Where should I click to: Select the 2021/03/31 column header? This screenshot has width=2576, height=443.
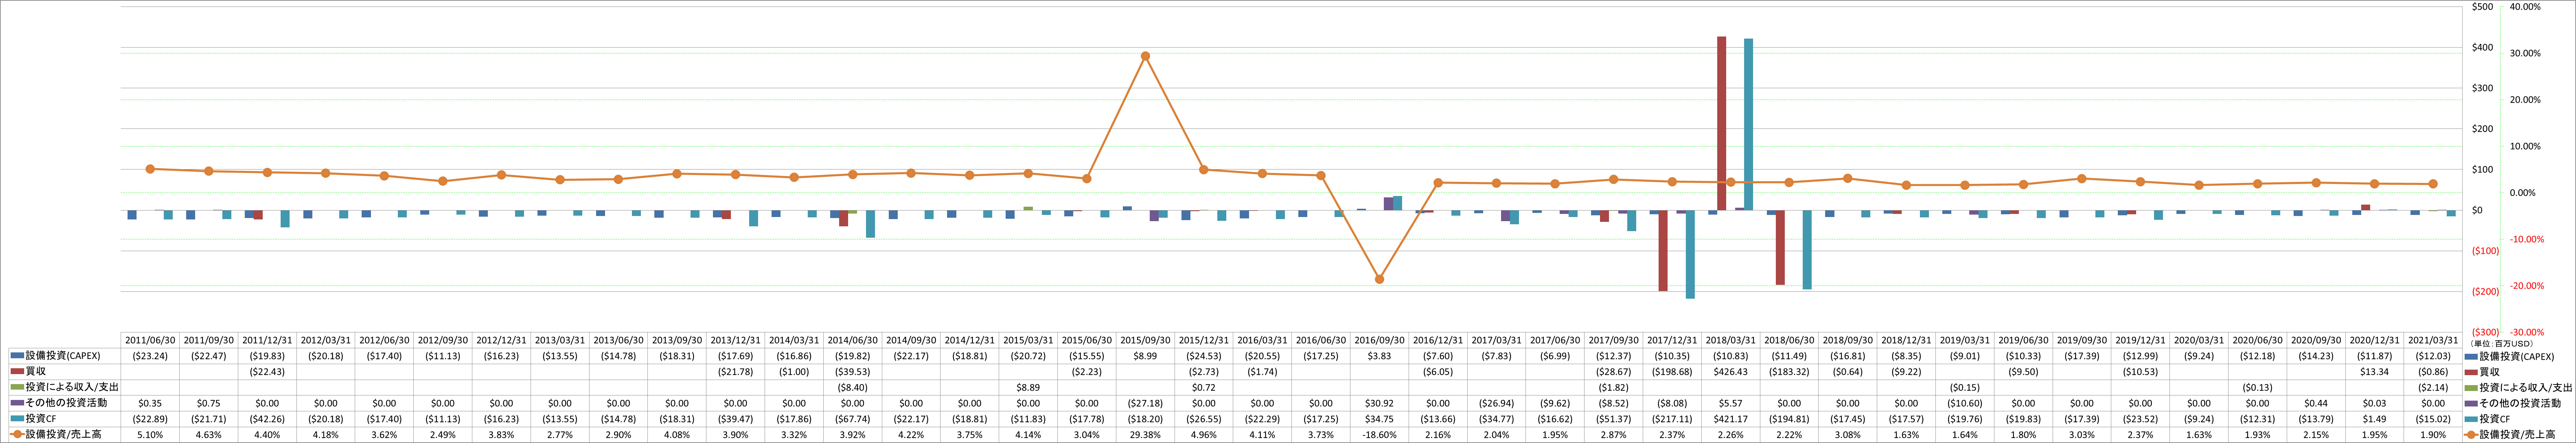pyautogui.click(x=2433, y=340)
